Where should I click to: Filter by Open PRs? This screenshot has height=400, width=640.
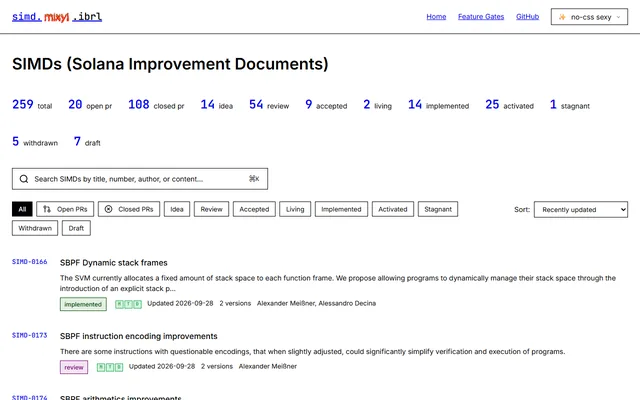click(x=65, y=209)
